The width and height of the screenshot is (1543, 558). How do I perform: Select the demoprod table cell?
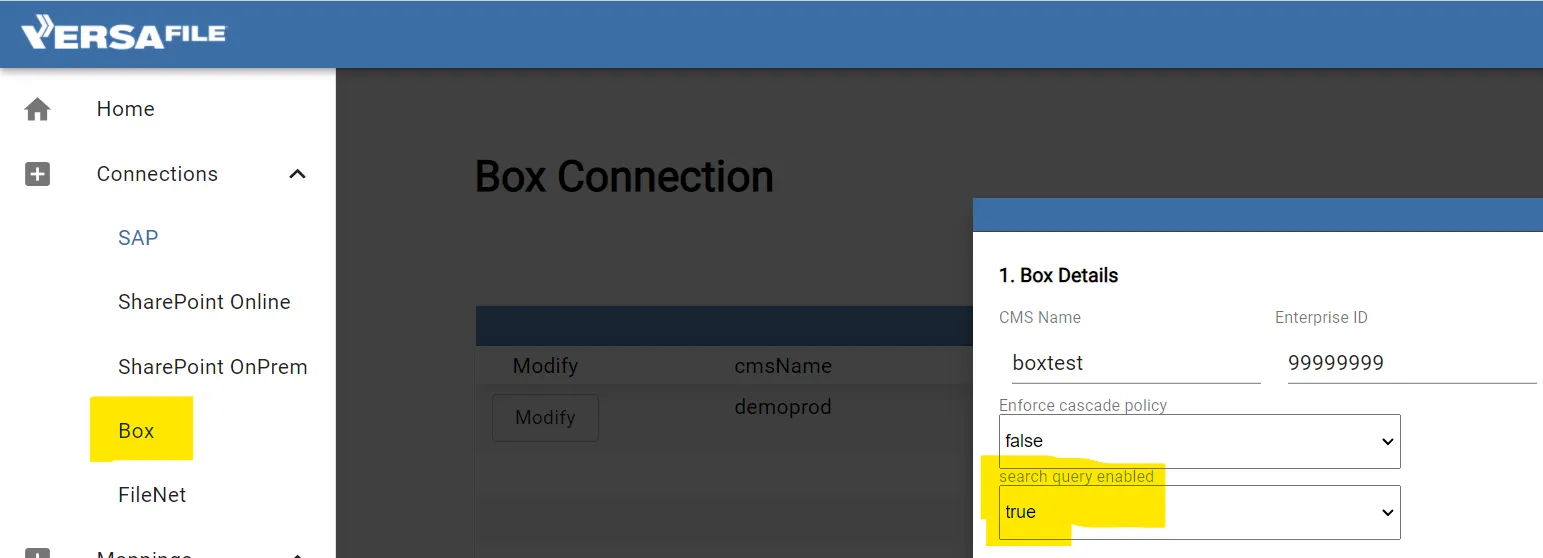pyautogui.click(x=783, y=407)
